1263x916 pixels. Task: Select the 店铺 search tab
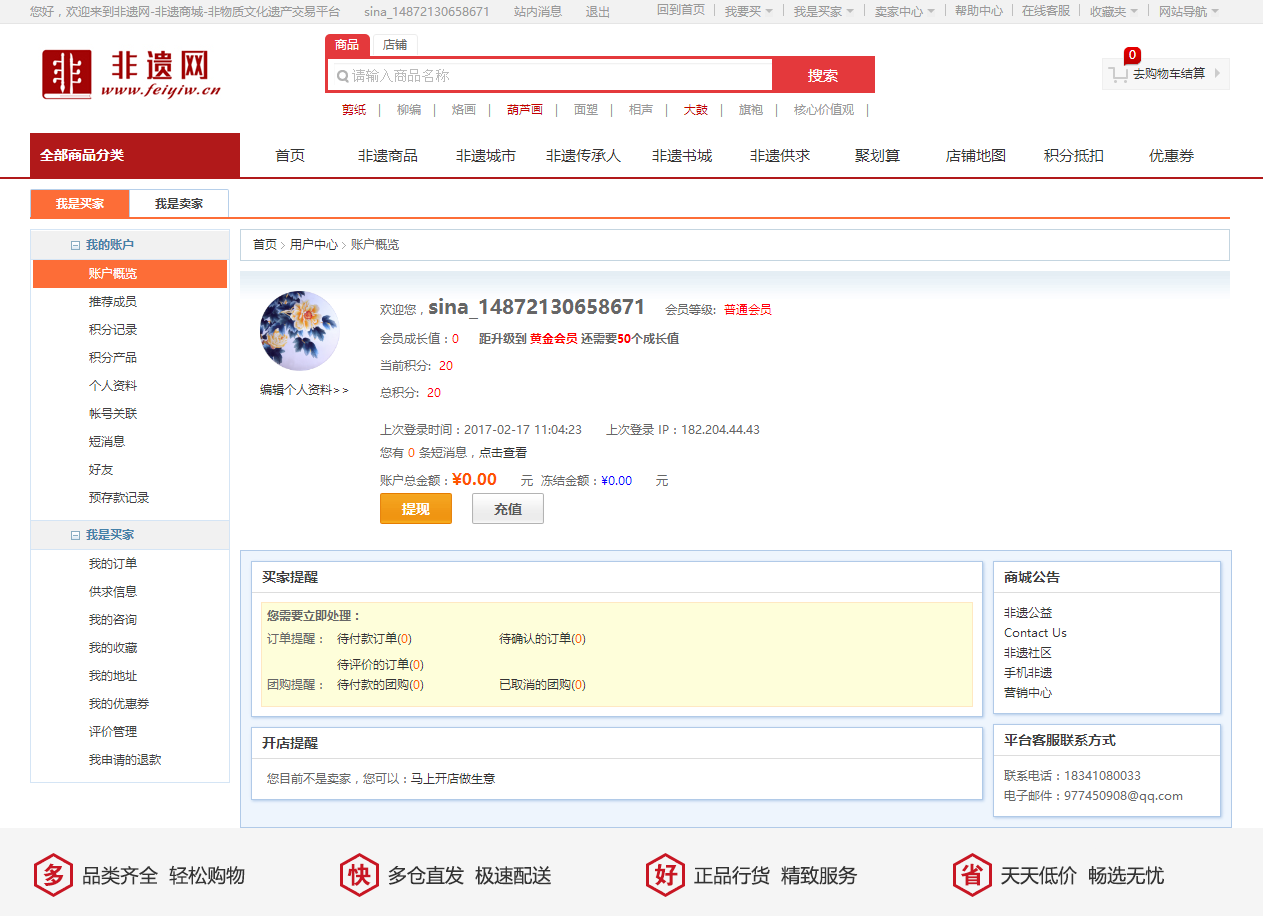click(x=394, y=45)
